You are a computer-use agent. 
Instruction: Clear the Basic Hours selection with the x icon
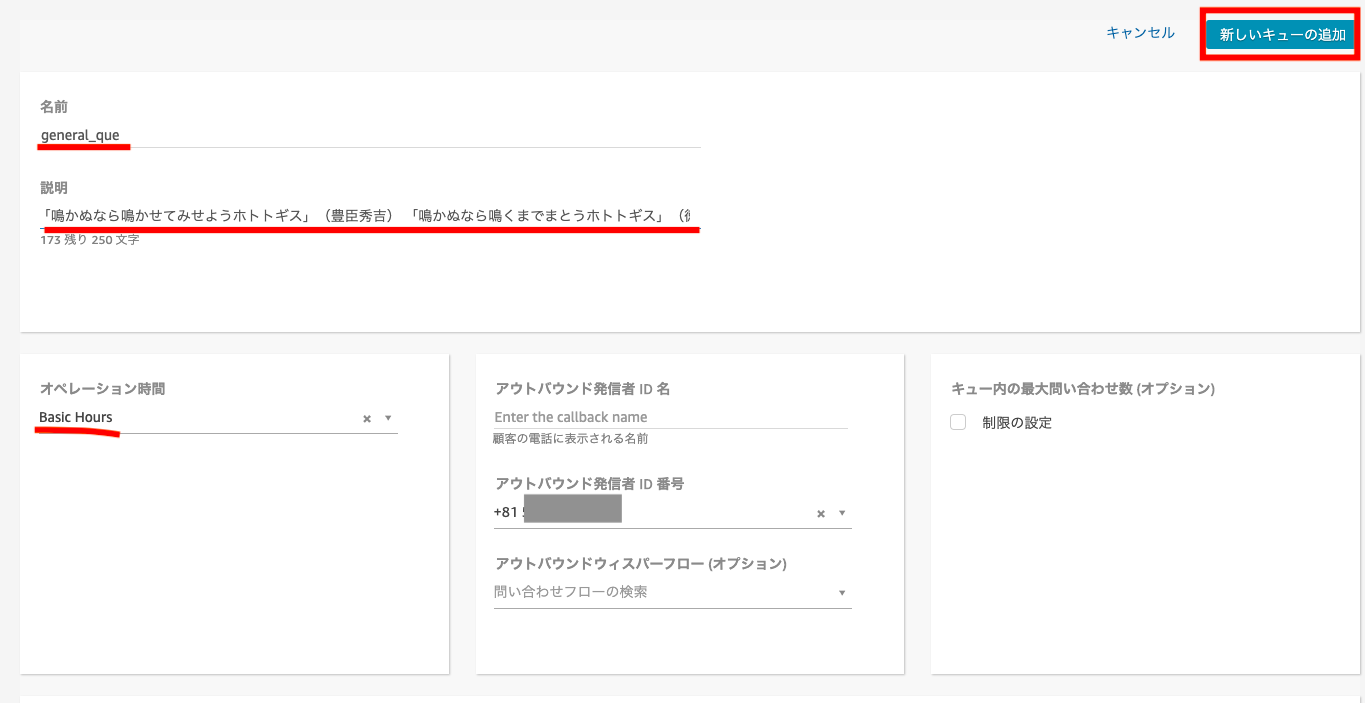pos(365,417)
